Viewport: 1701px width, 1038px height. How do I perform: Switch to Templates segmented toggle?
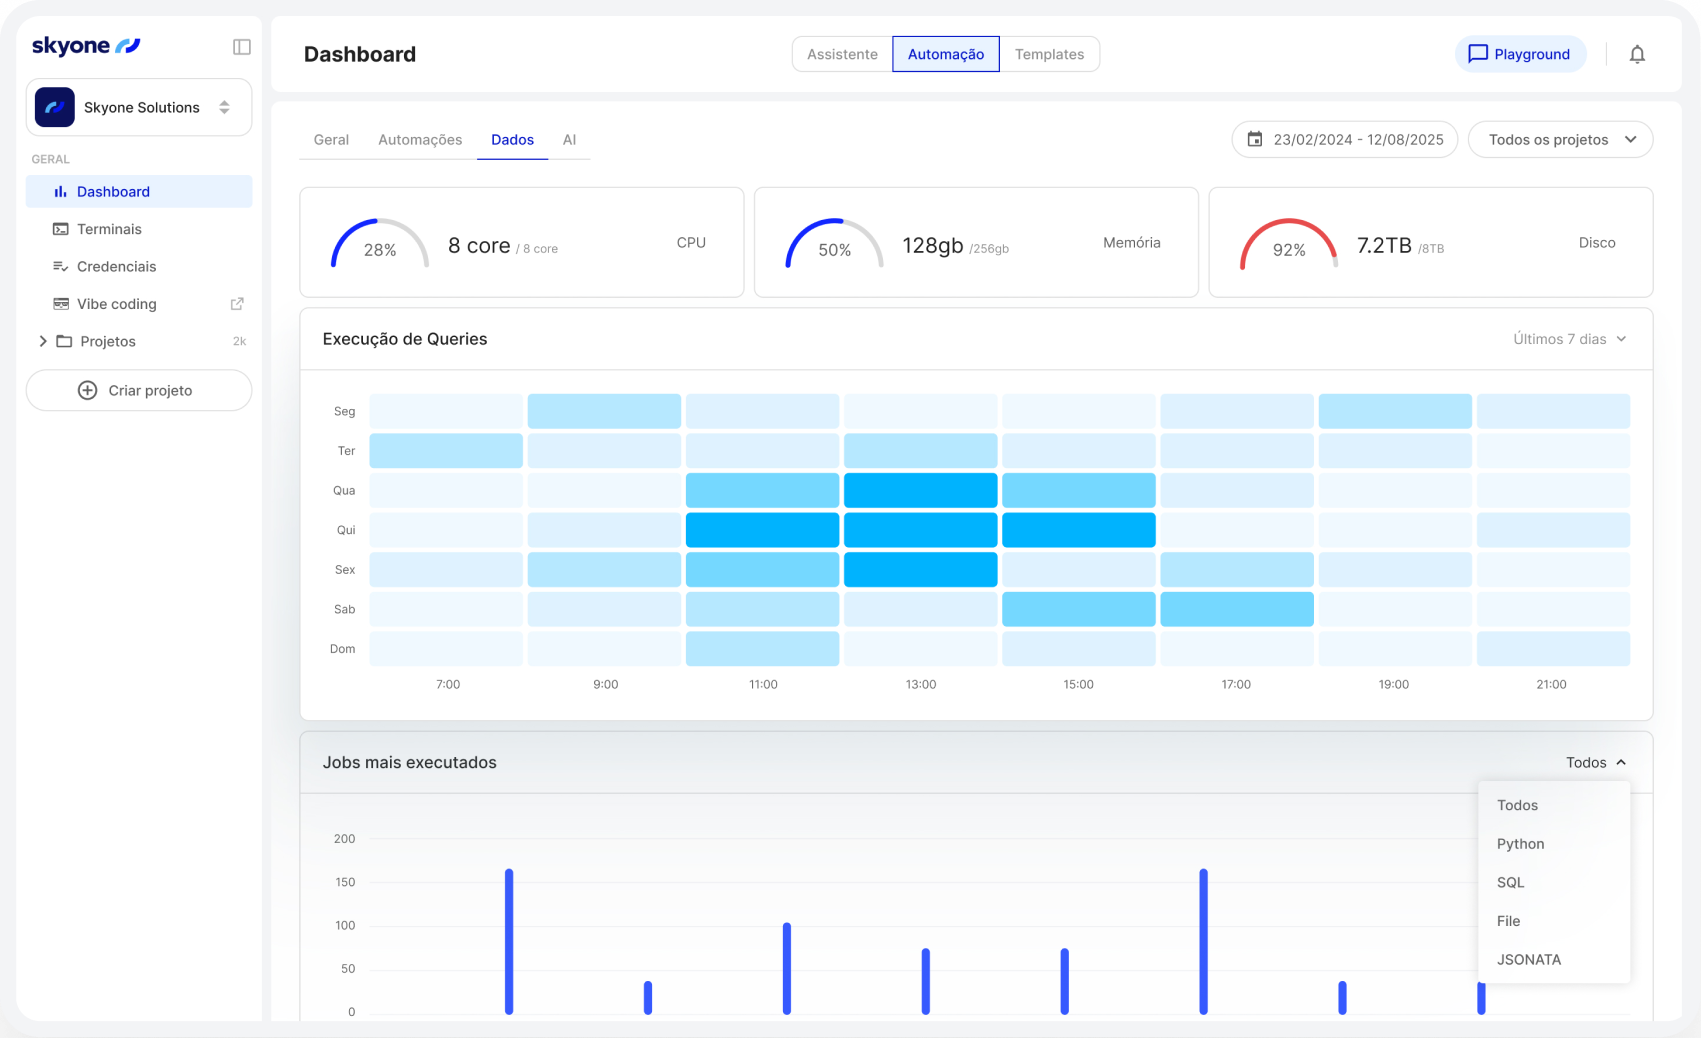[x=1049, y=54]
